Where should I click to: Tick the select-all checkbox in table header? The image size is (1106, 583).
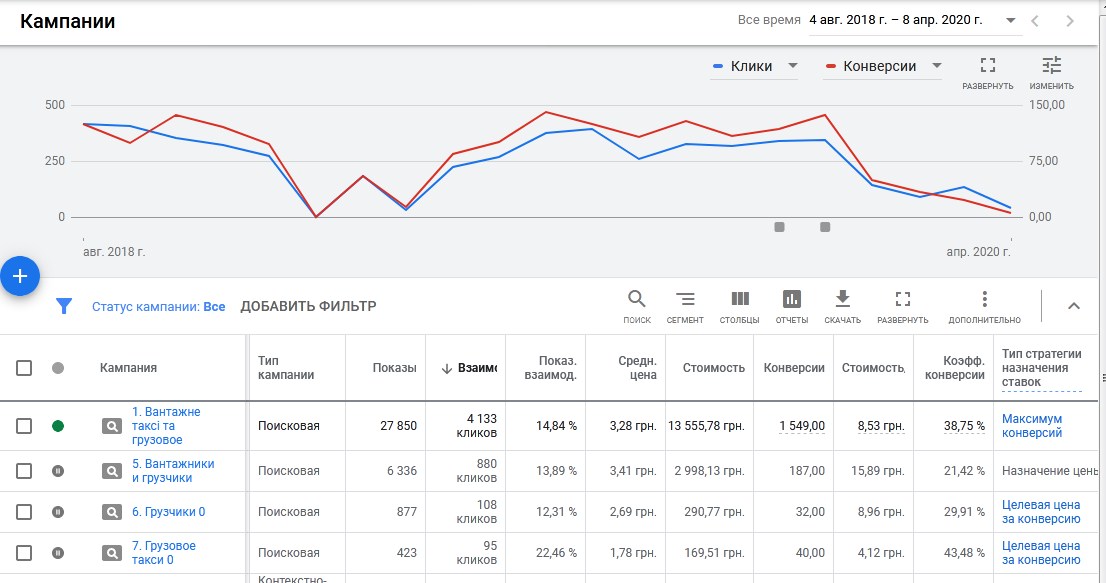[24, 368]
